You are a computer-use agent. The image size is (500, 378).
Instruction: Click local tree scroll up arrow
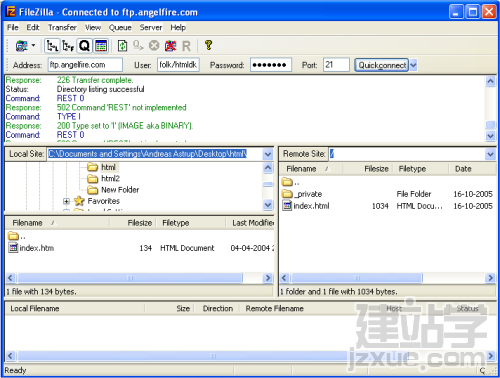coord(268,167)
